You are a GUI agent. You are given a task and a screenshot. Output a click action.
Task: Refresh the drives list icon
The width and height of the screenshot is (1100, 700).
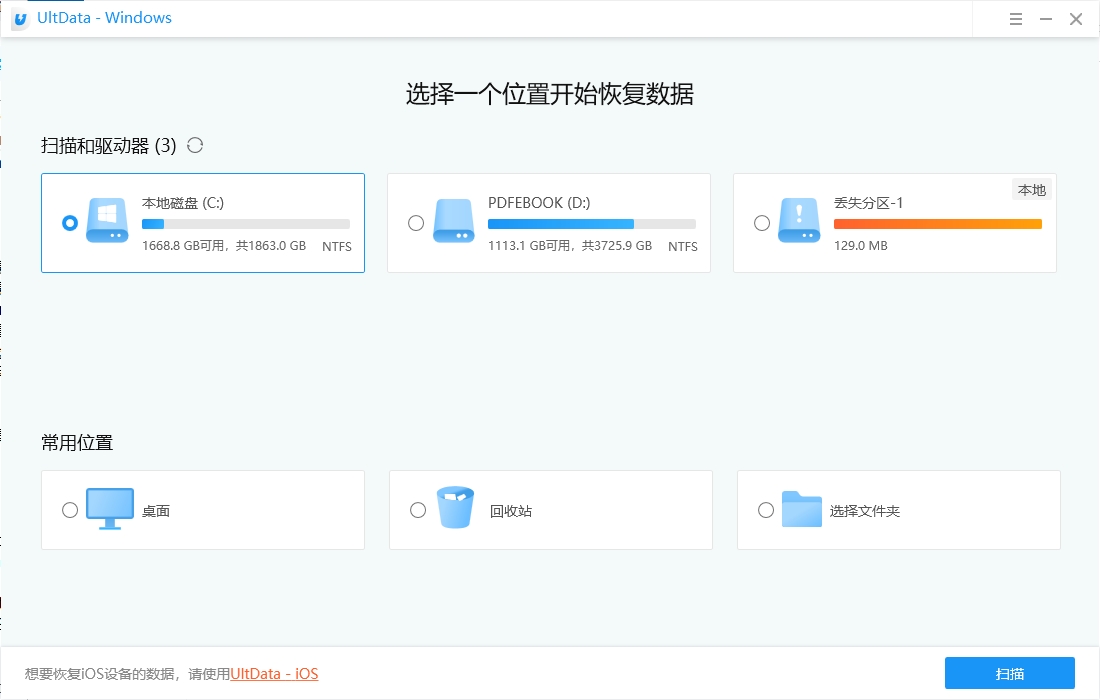pos(195,145)
